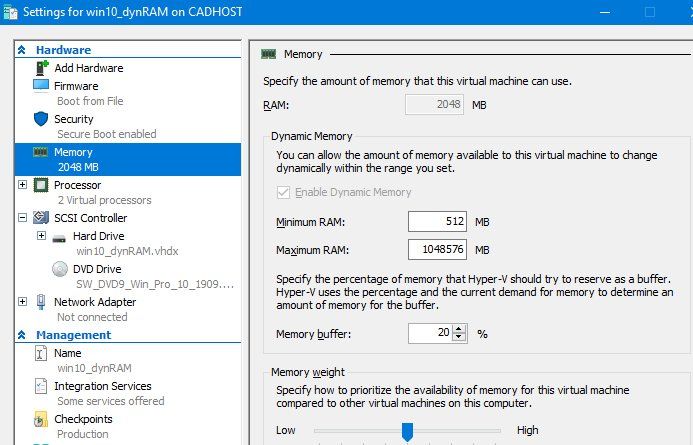Click 'Secure Boot enabled' text
The width and height of the screenshot is (693, 445).
point(107,134)
